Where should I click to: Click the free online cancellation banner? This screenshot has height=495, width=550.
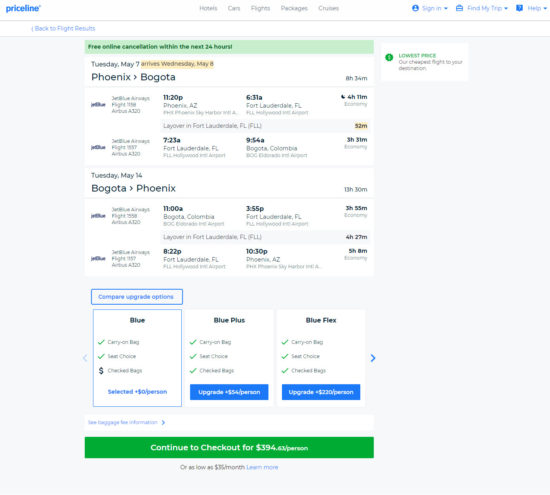click(229, 47)
